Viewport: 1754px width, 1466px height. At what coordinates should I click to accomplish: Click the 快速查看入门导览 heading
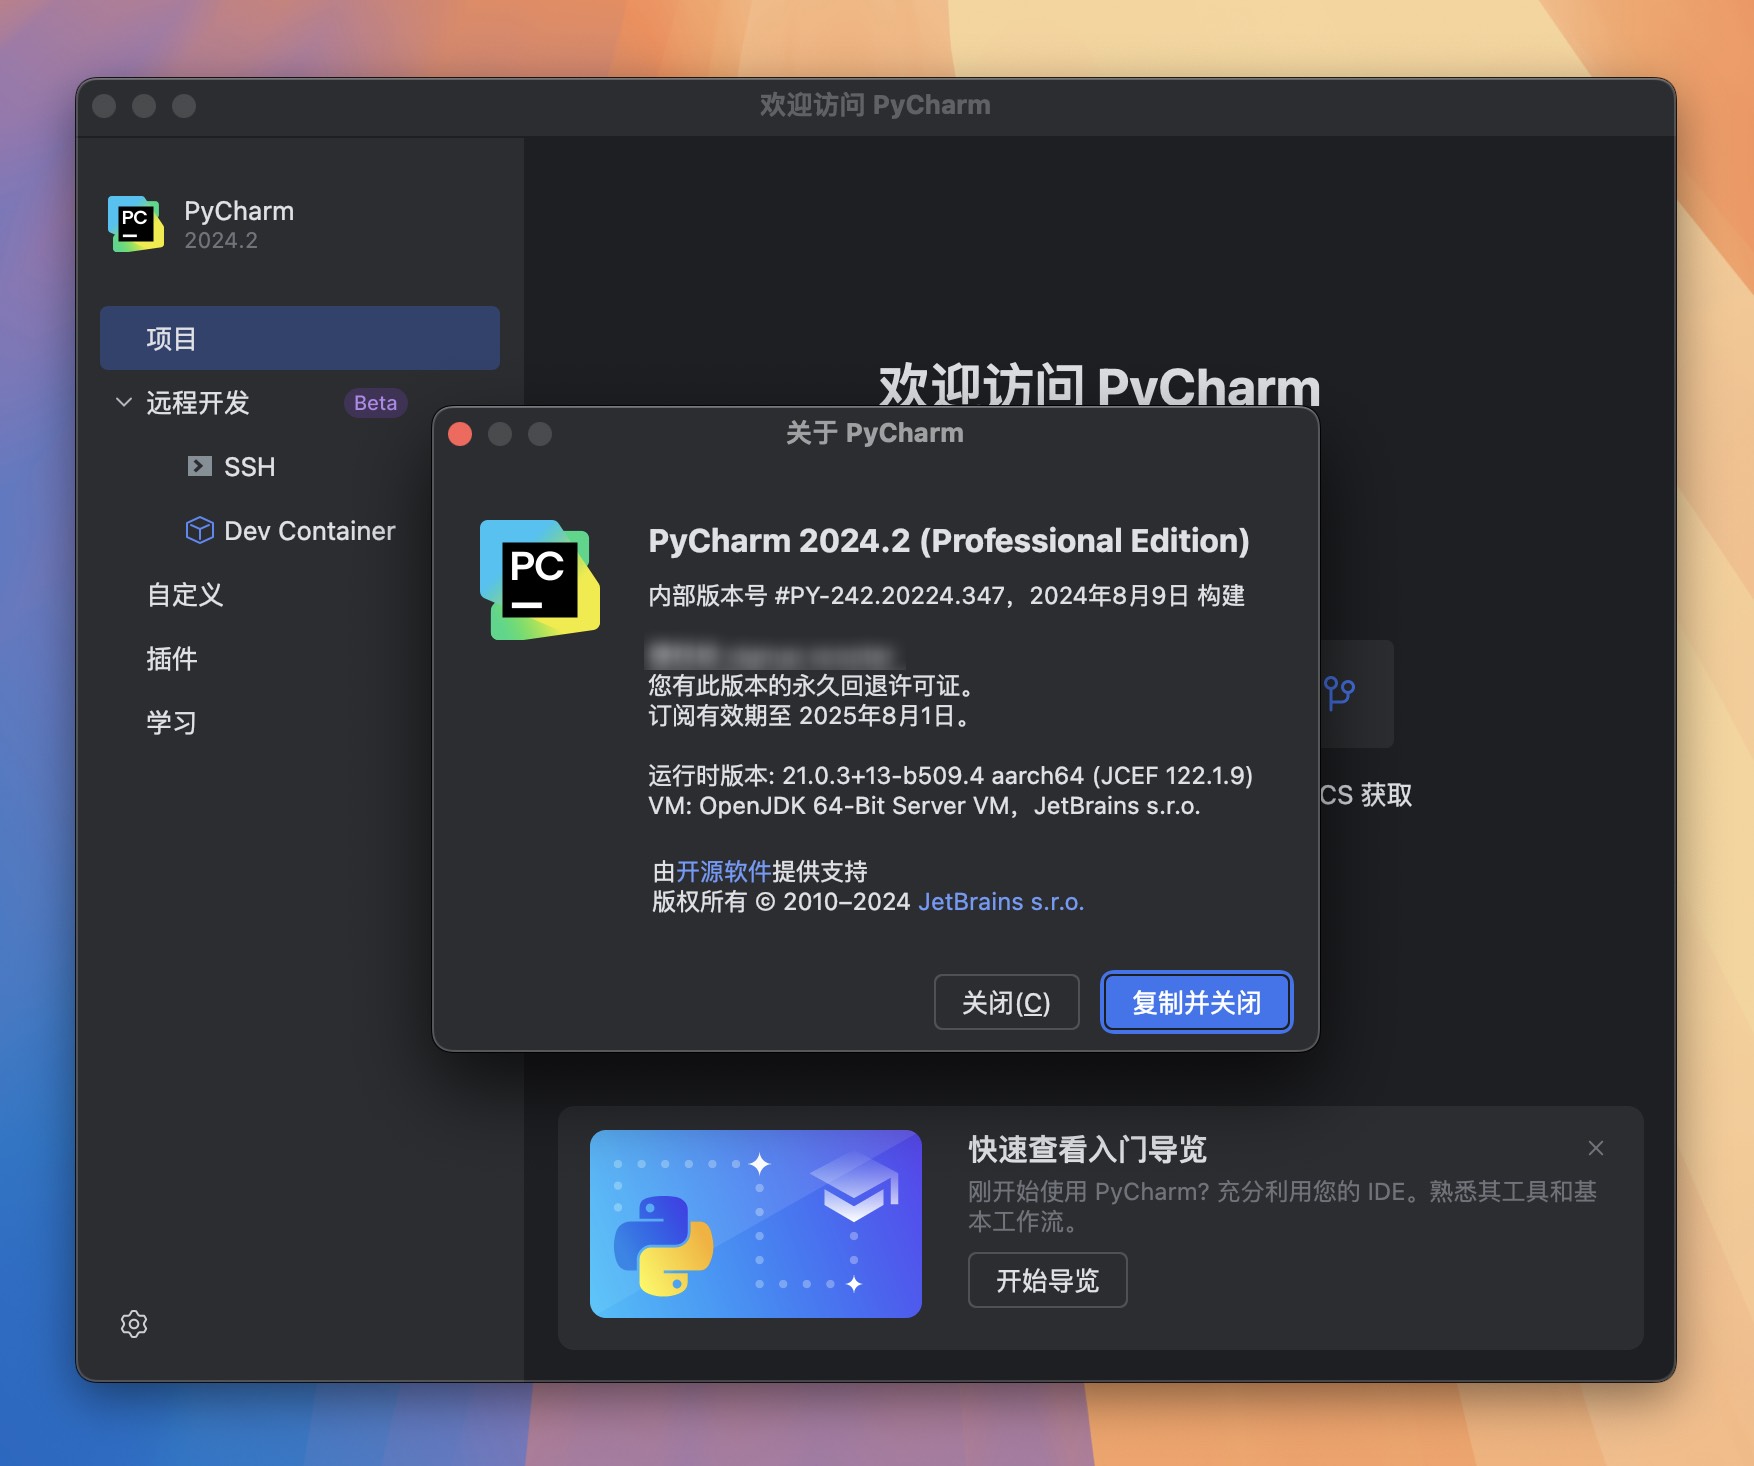(1087, 1149)
